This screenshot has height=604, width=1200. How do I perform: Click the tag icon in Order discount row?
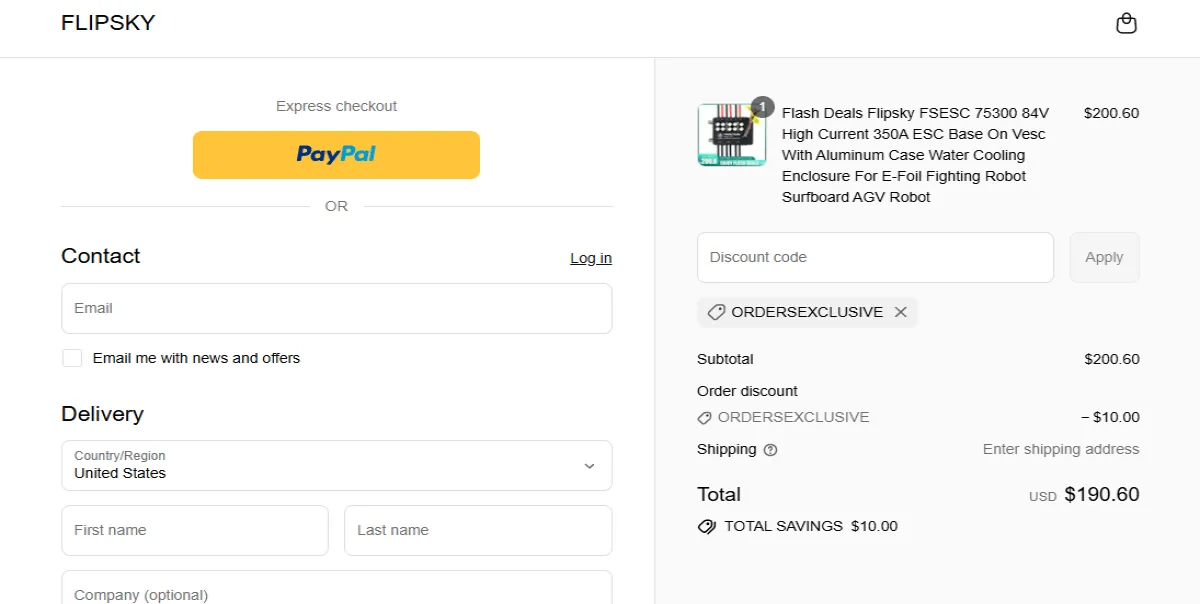coord(705,417)
